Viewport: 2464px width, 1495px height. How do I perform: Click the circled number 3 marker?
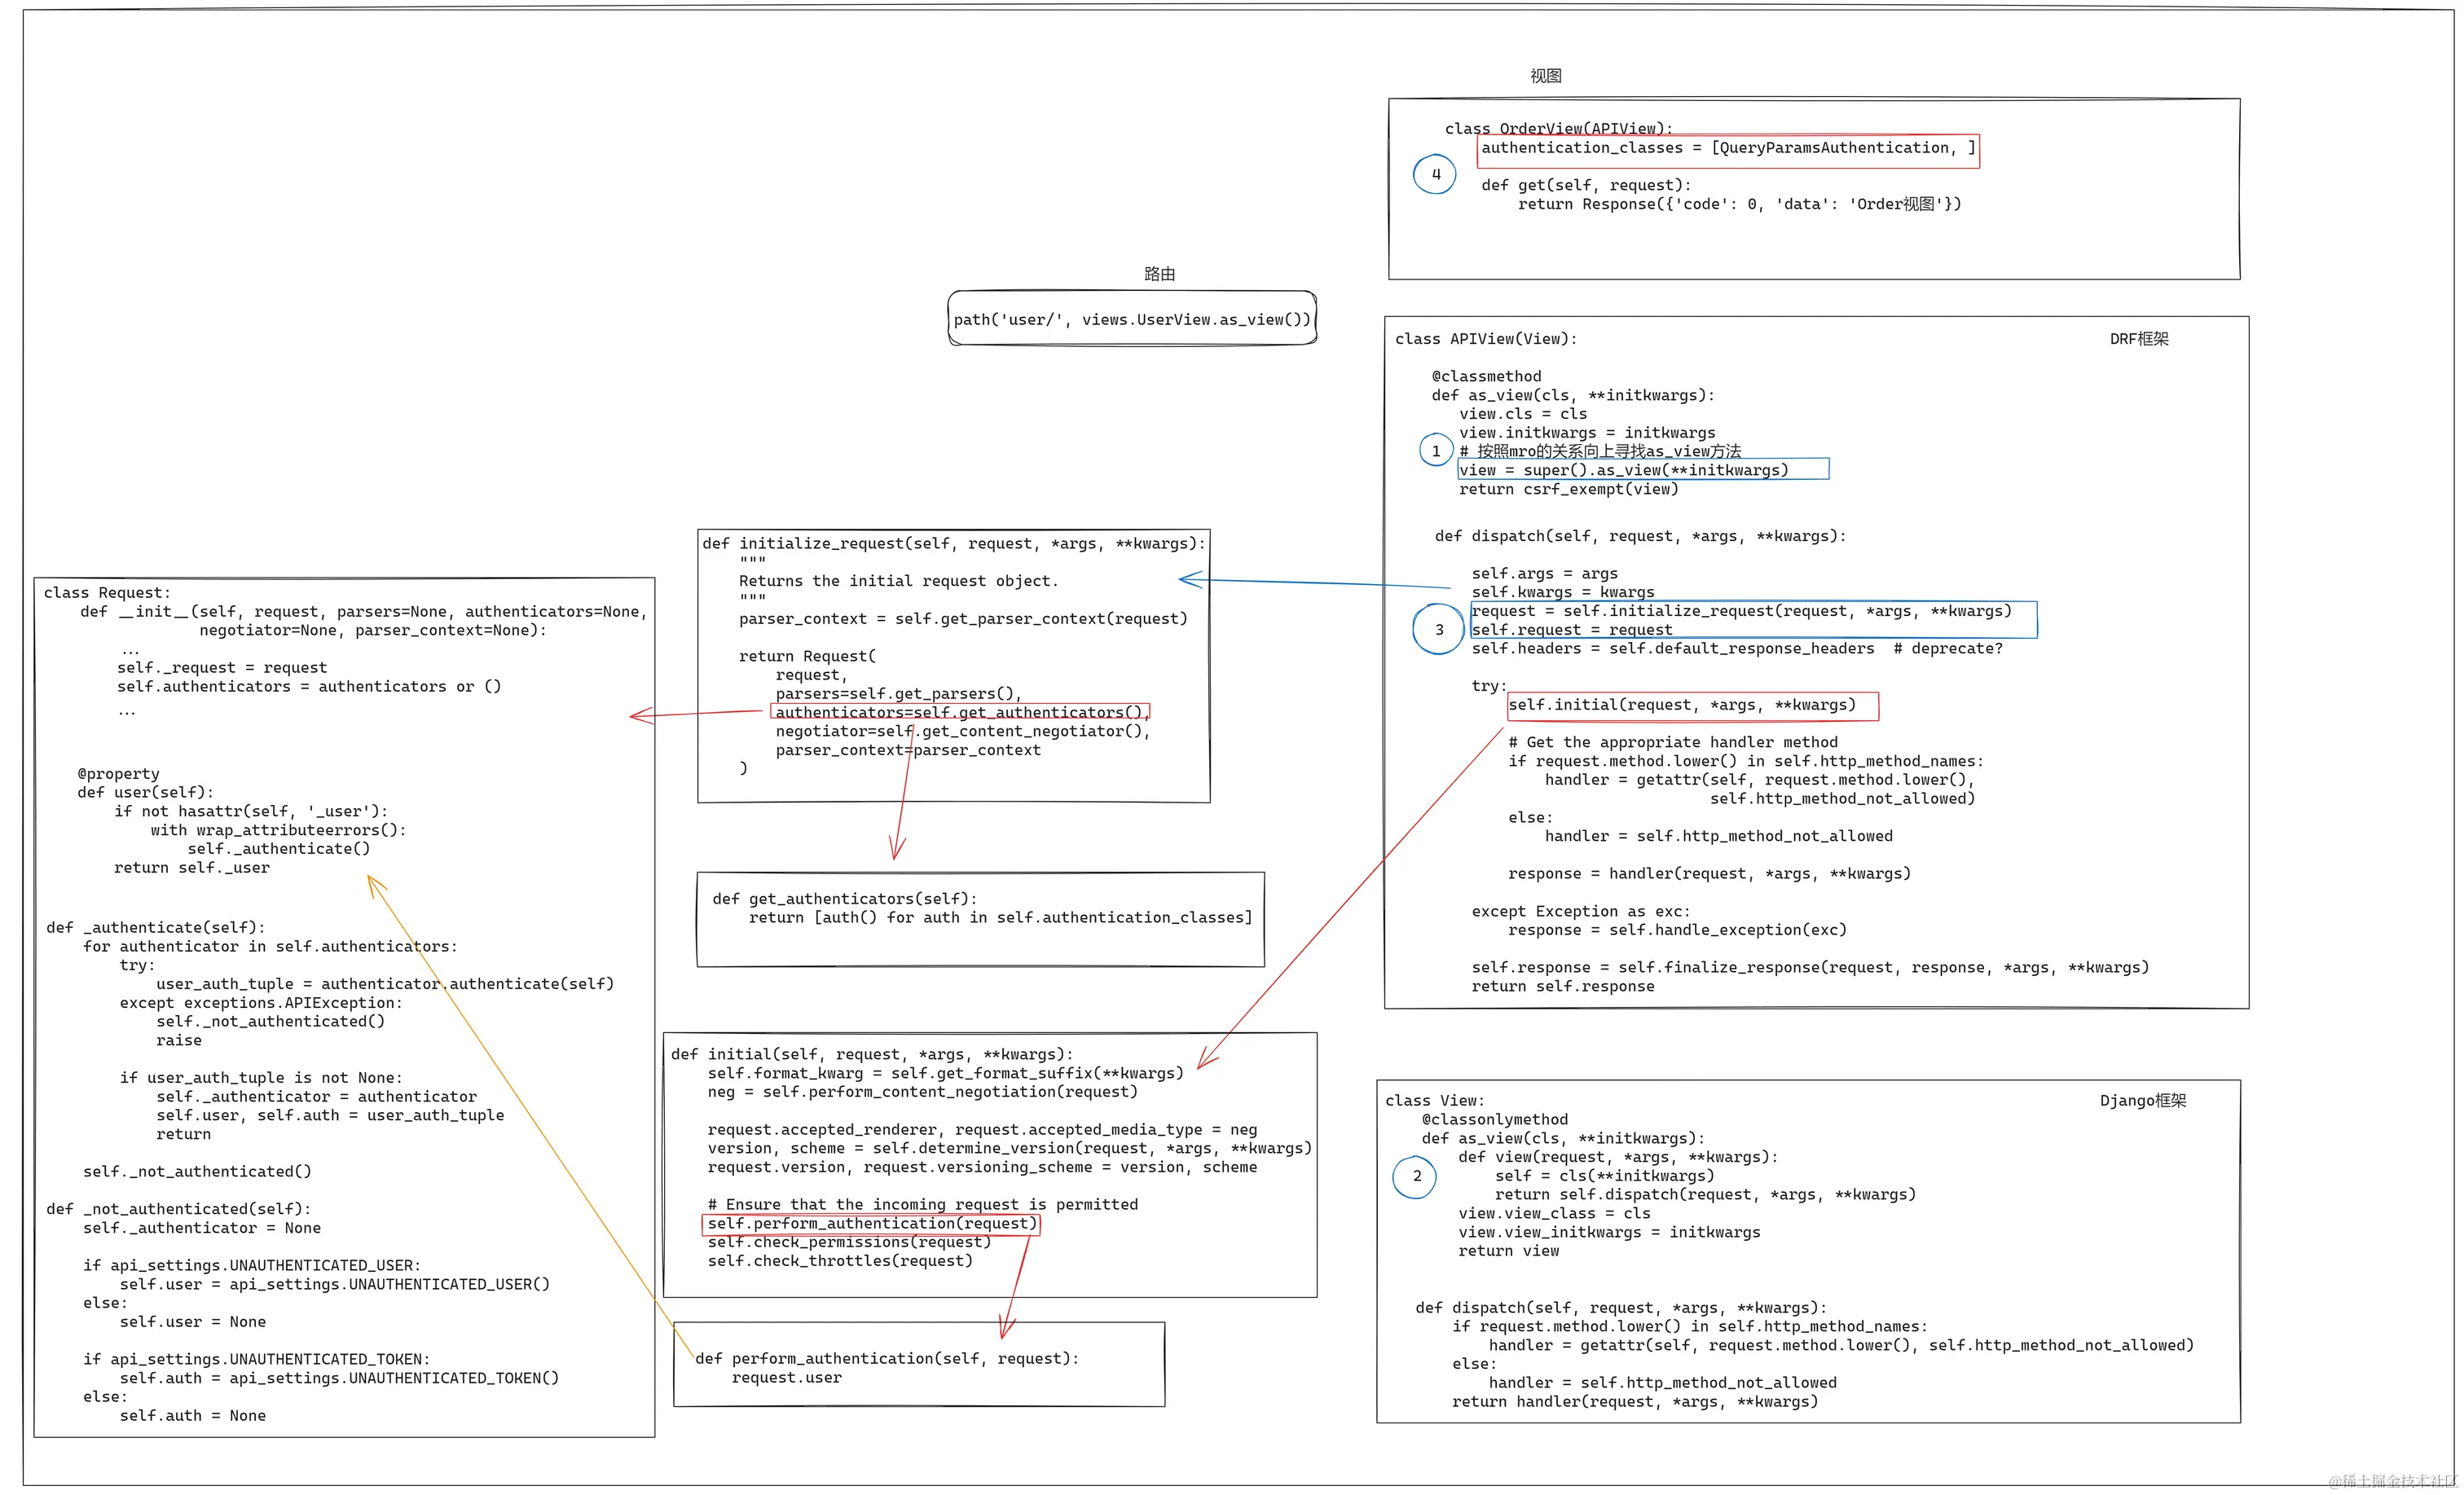coord(1438,630)
